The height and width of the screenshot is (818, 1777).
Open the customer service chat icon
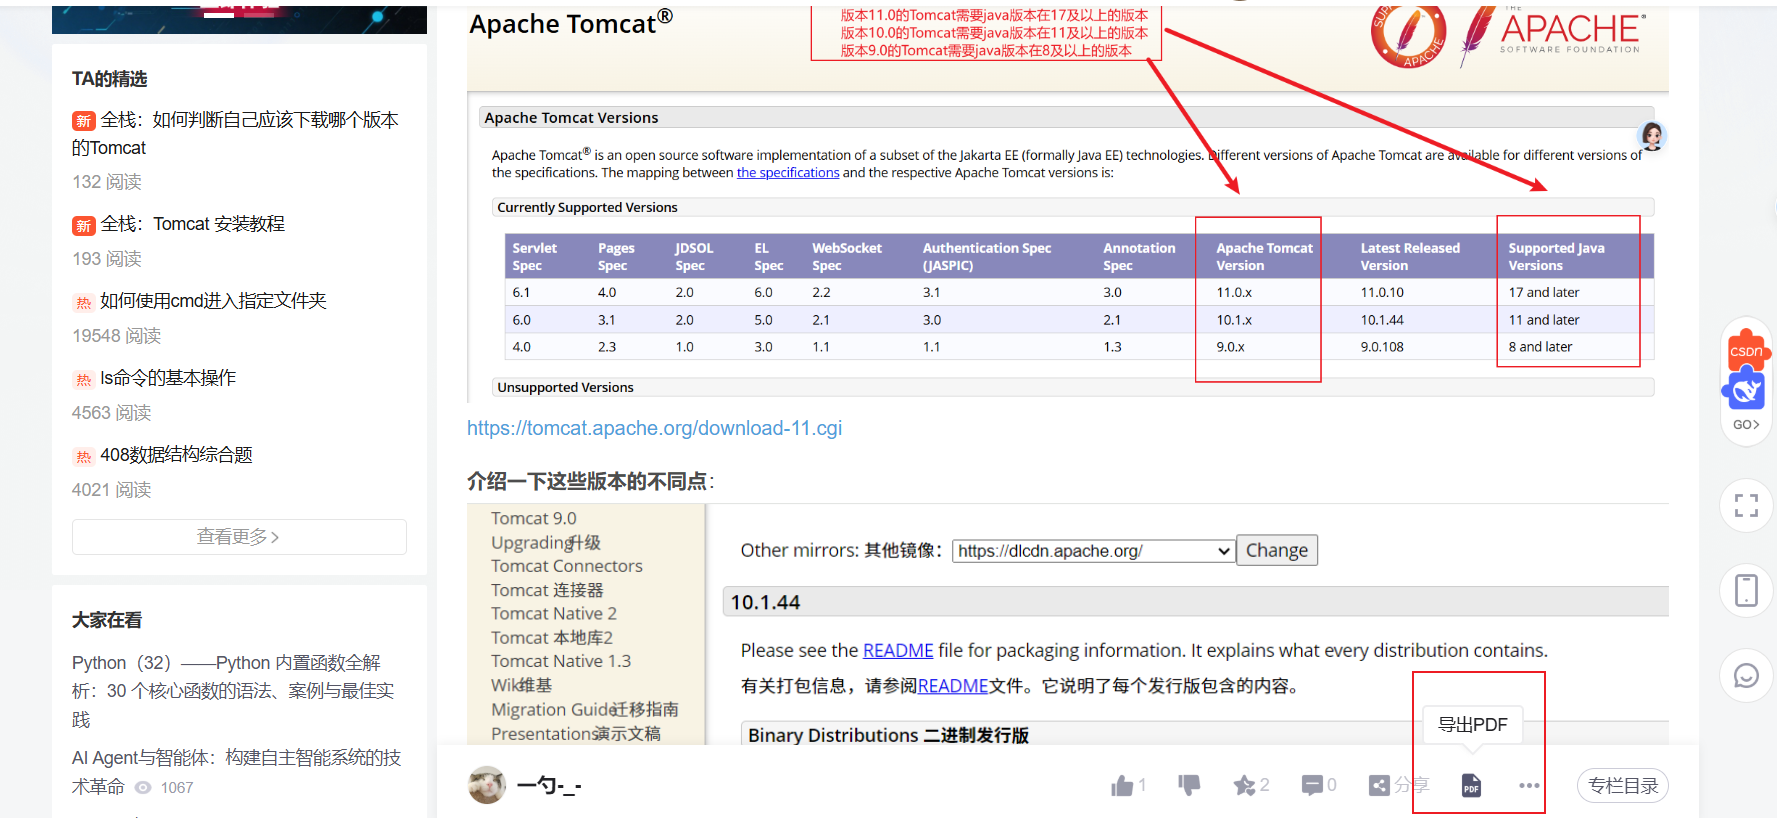click(1746, 676)
